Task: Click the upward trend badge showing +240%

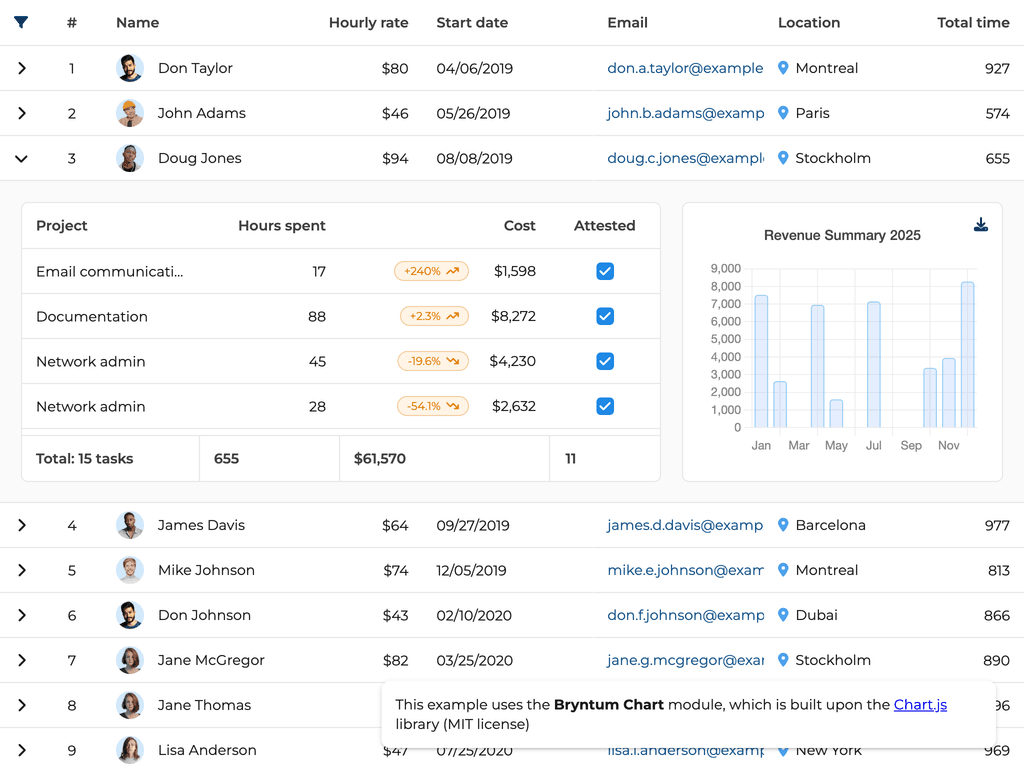Action: tap(431, 271)
